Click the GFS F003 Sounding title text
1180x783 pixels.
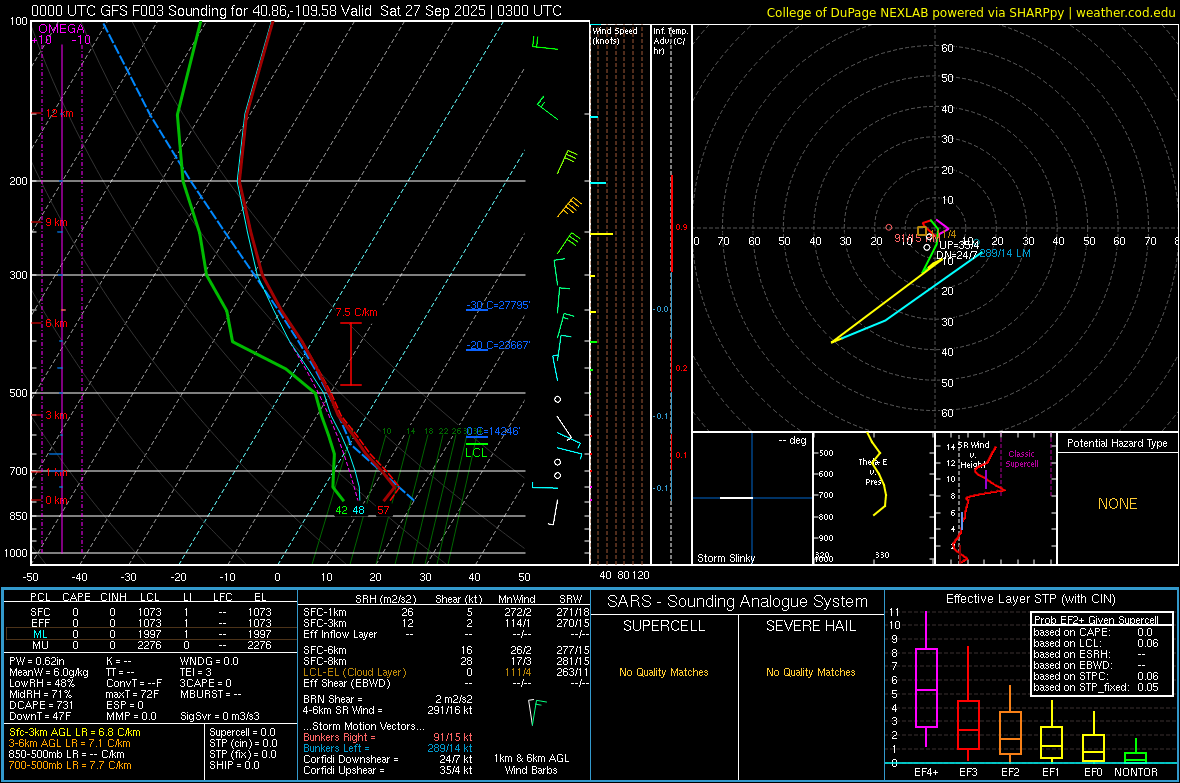296,11
